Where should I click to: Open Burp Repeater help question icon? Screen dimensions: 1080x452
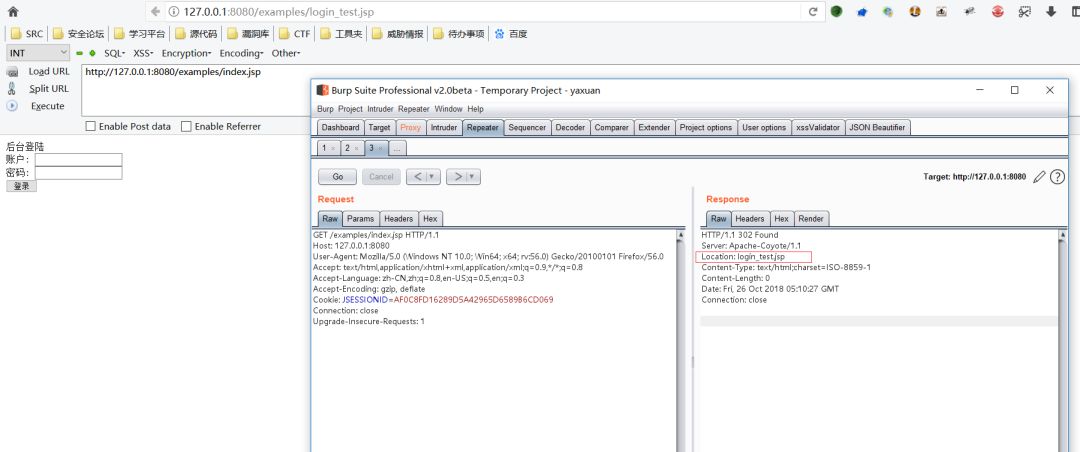click(1057, 177)
